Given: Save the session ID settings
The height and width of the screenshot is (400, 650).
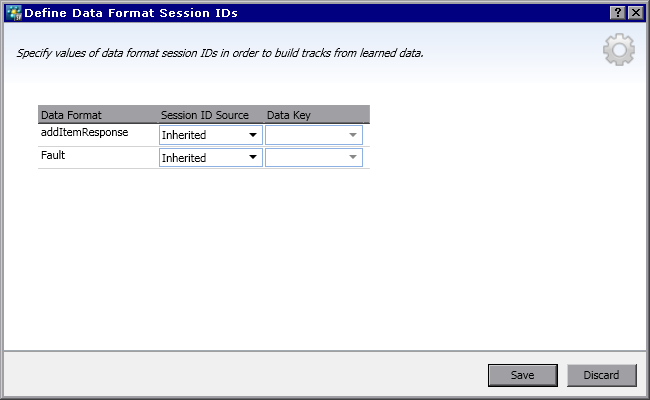Looking at the screenshot, I should 521,376.
